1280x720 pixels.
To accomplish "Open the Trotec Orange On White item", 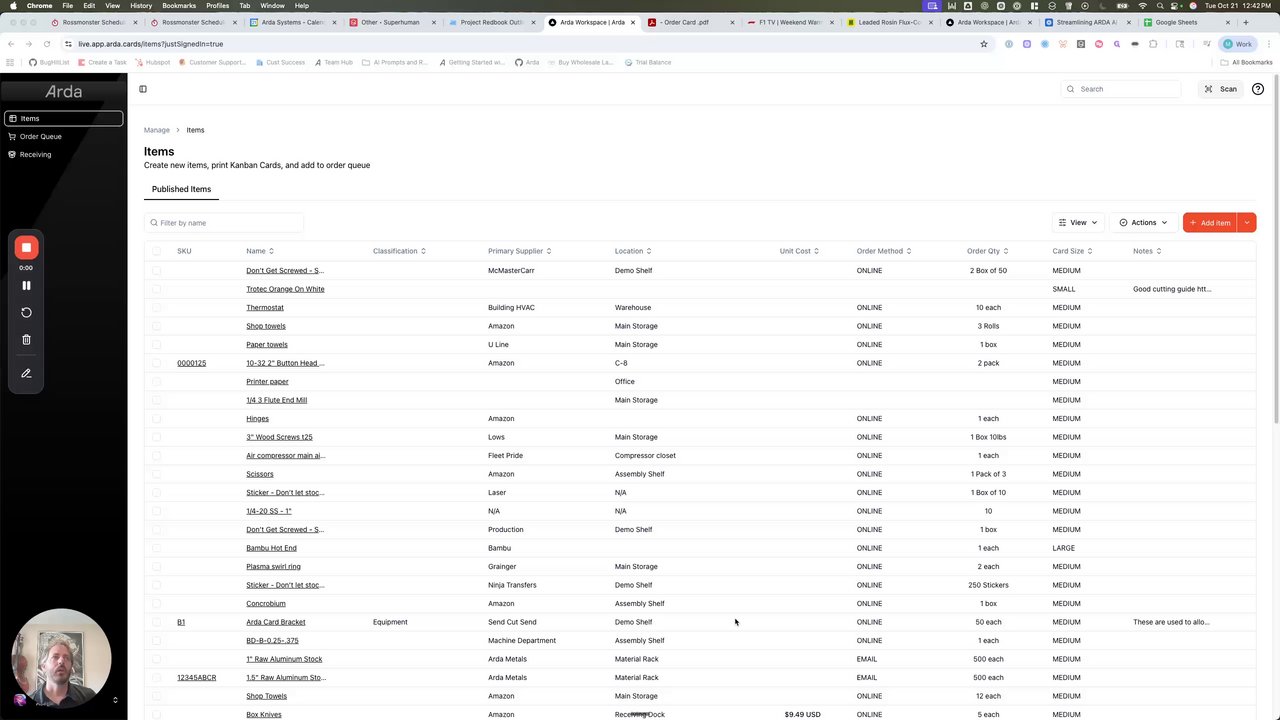I will pyautogui.click(x=285, y=289).
